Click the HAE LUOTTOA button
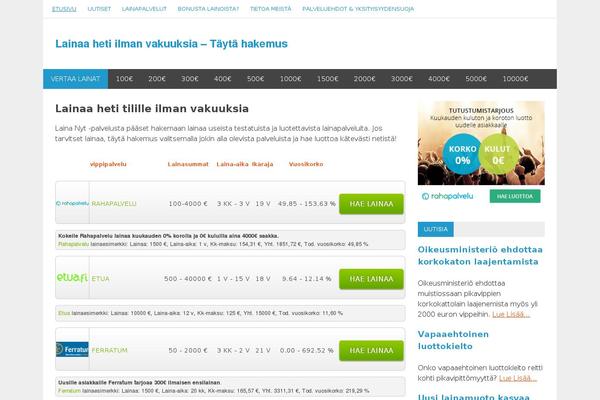 point(515,196)
